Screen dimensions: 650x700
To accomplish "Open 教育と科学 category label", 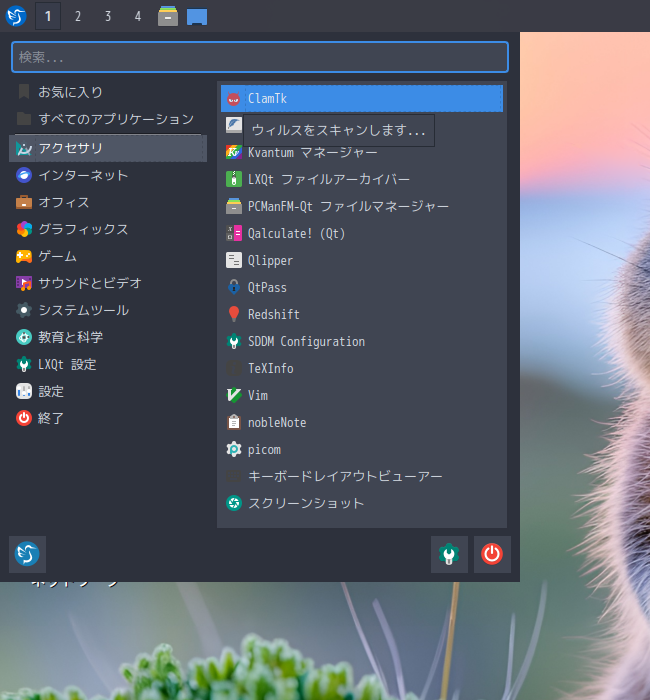I will pyautogui.click(x=71, y=337).
